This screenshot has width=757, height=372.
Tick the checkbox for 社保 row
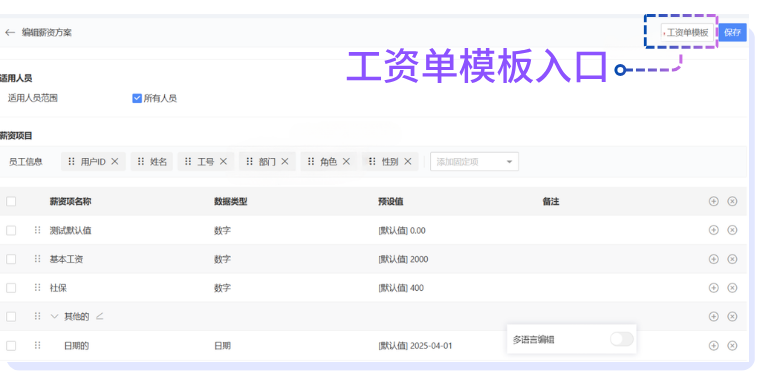pos(11,288)
